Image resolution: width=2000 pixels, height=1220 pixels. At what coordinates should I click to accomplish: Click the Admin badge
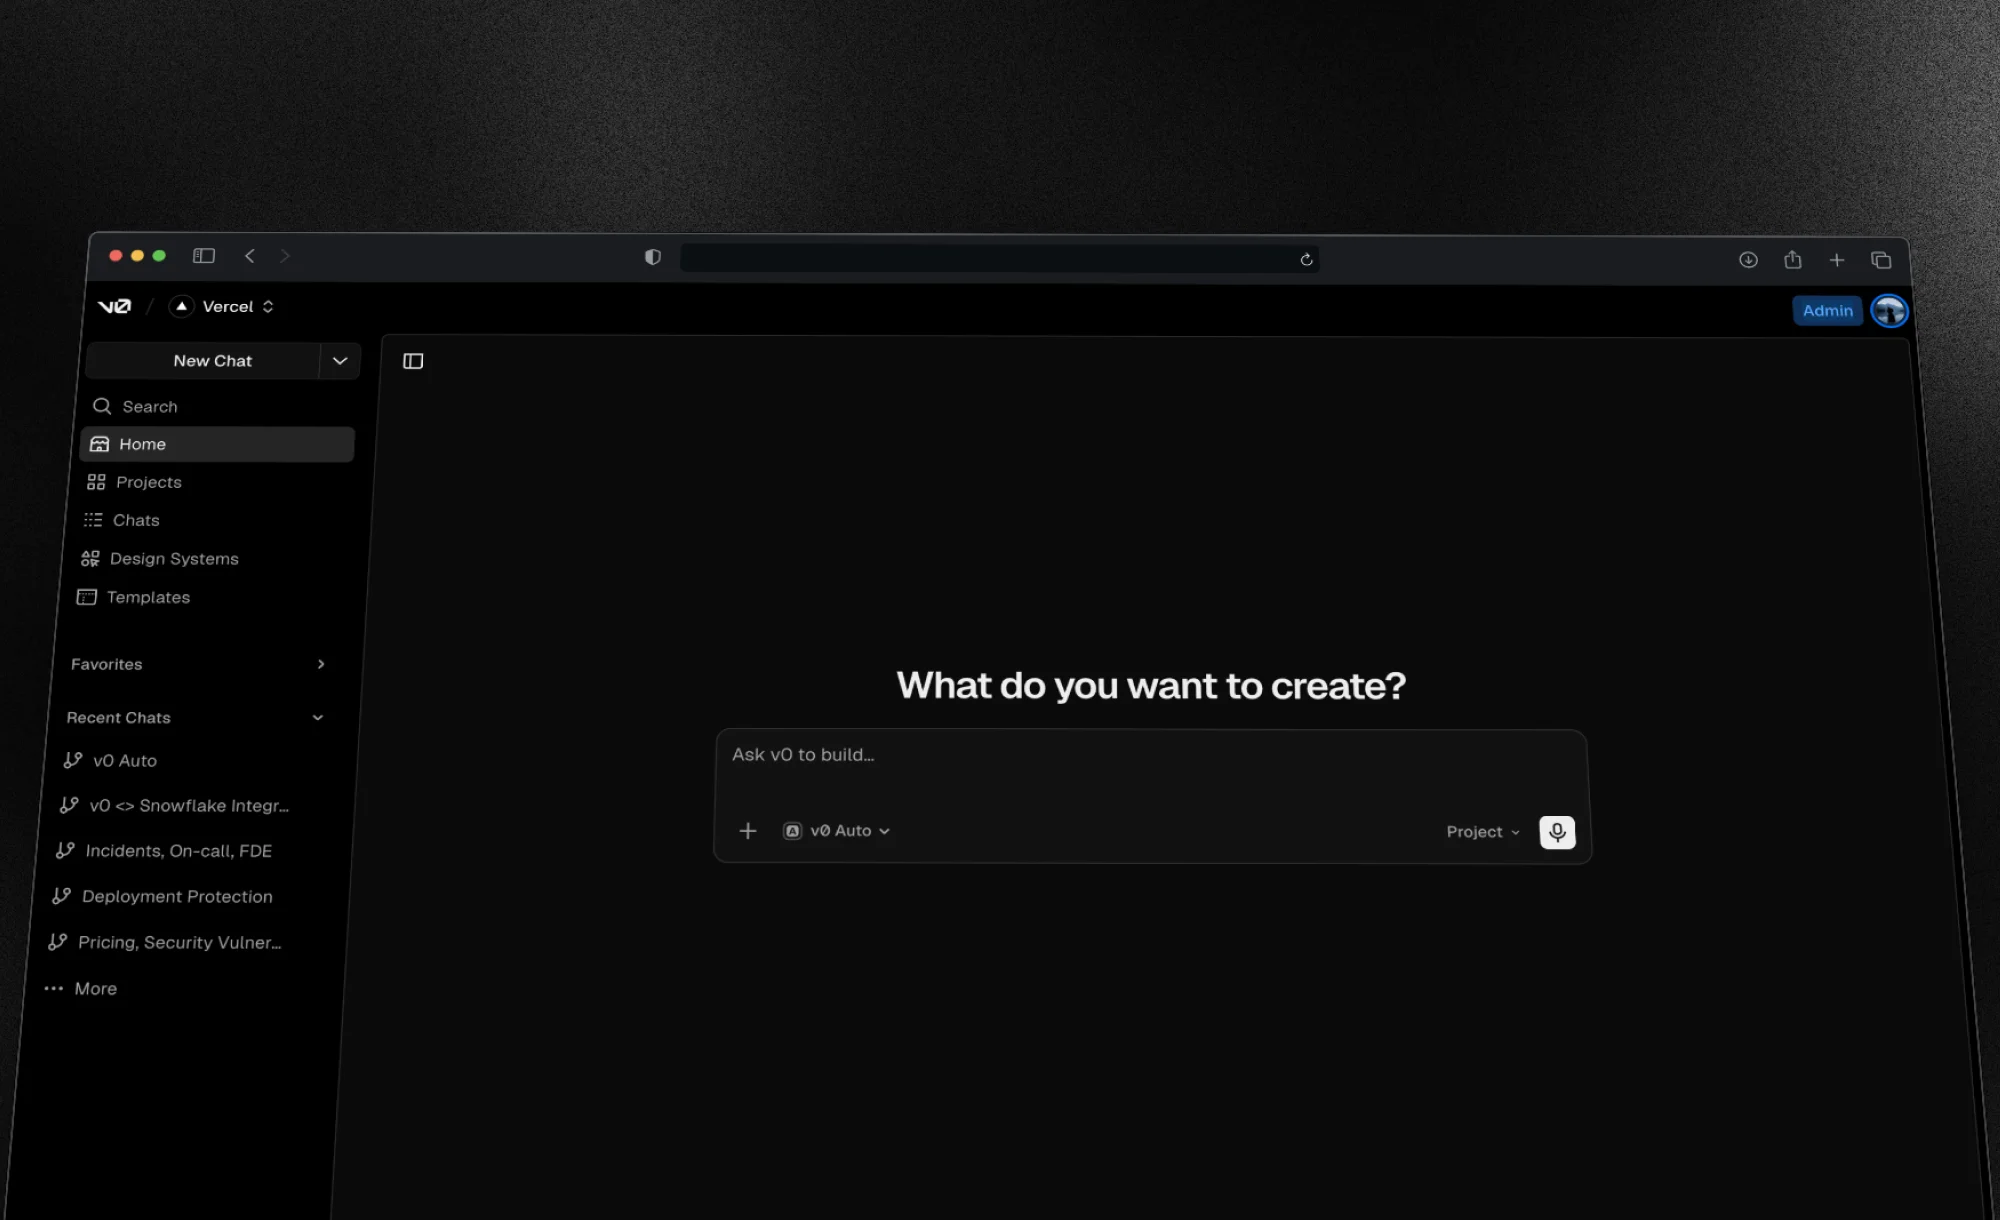click(x=1828, y=311)
